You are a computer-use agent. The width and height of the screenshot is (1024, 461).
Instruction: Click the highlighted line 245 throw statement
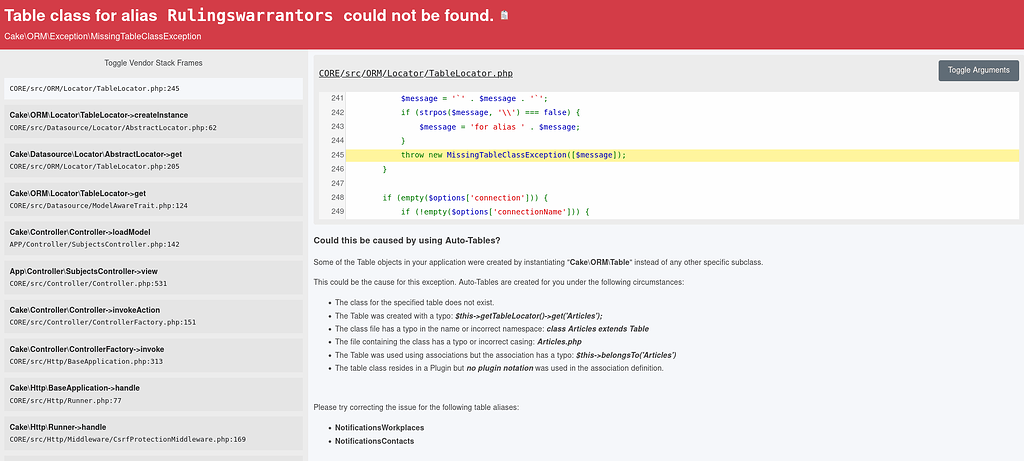pyautogui.click(x=513, y=155)
